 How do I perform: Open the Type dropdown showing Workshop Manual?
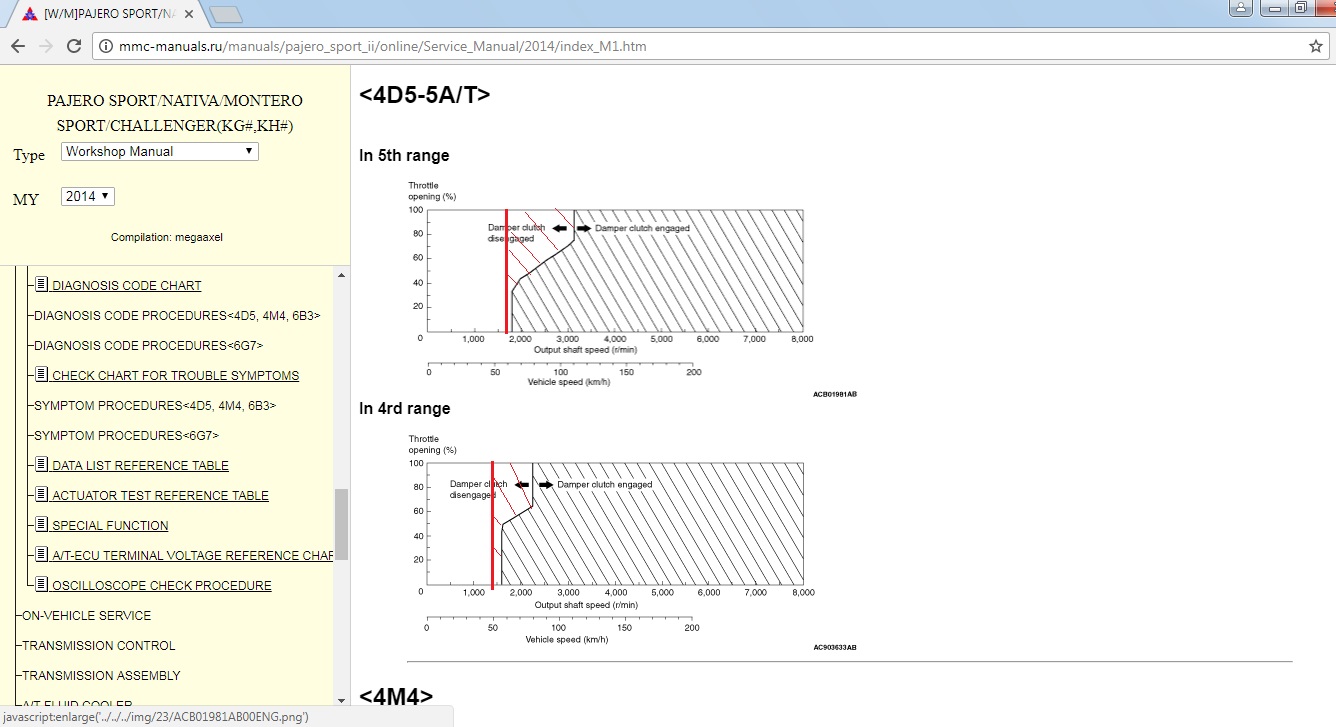click(160, 152)
